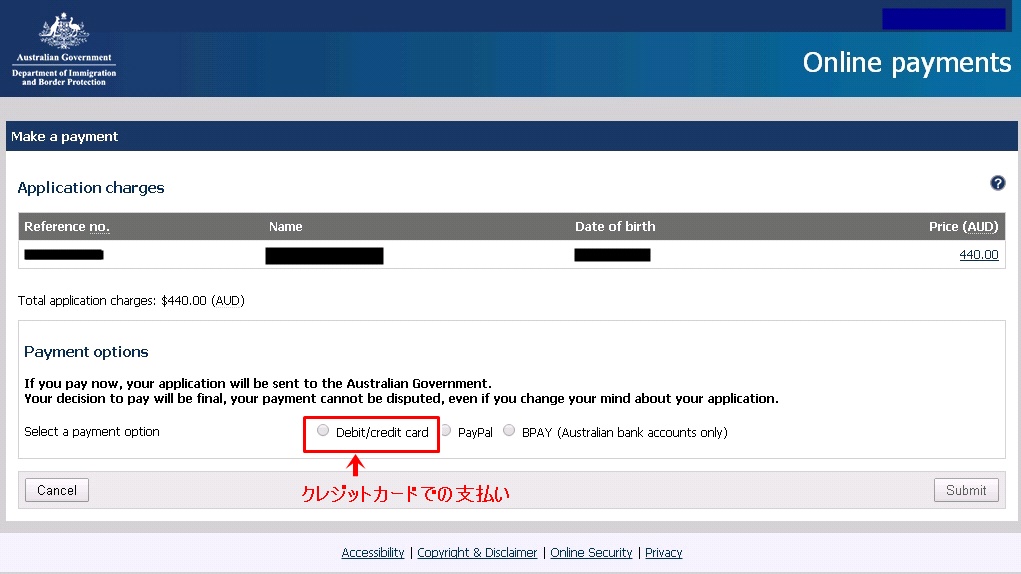Click the Name column header

pyautogui.click(x=285, y=227)
